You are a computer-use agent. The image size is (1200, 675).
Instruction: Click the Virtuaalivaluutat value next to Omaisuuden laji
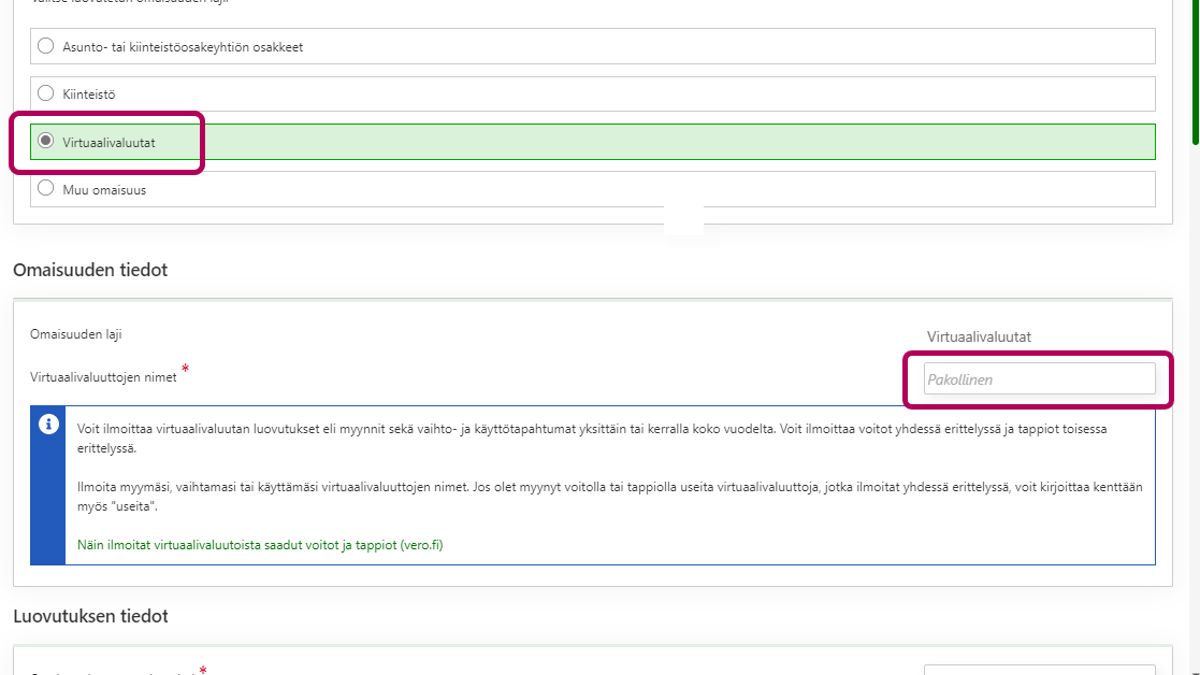coord(978,337)
